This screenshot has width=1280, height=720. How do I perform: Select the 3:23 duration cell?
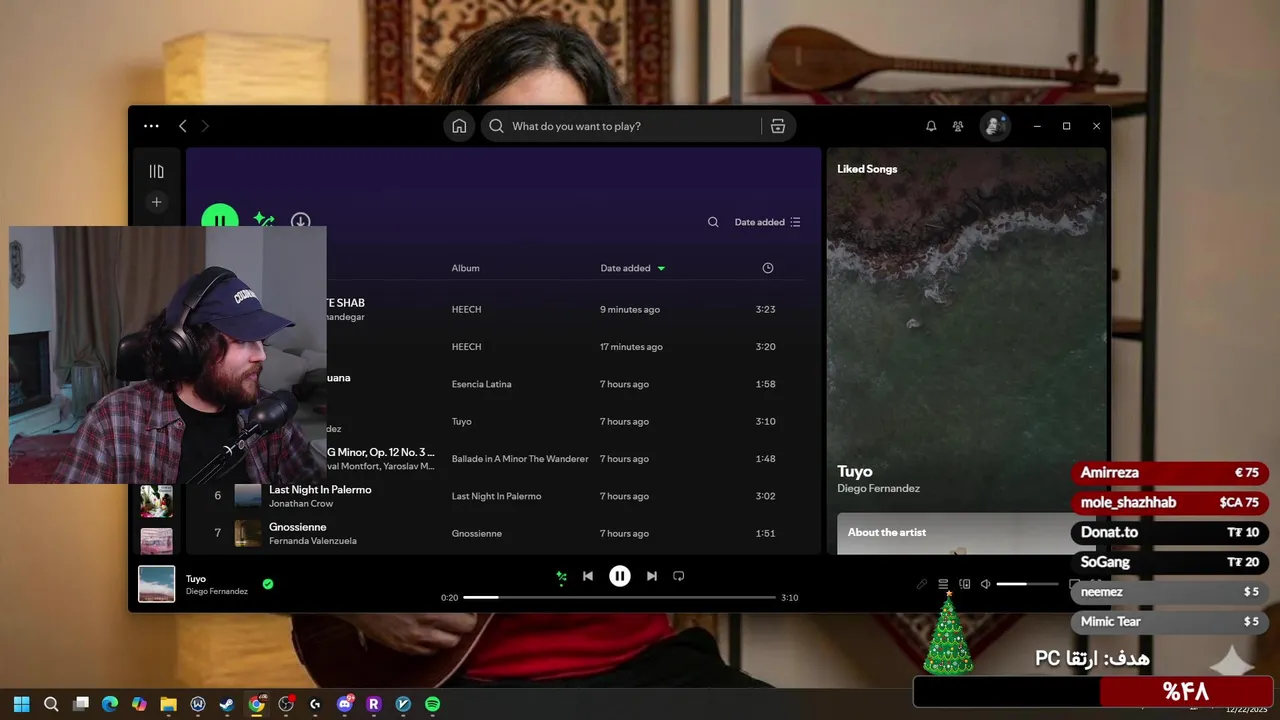(765, 310)
